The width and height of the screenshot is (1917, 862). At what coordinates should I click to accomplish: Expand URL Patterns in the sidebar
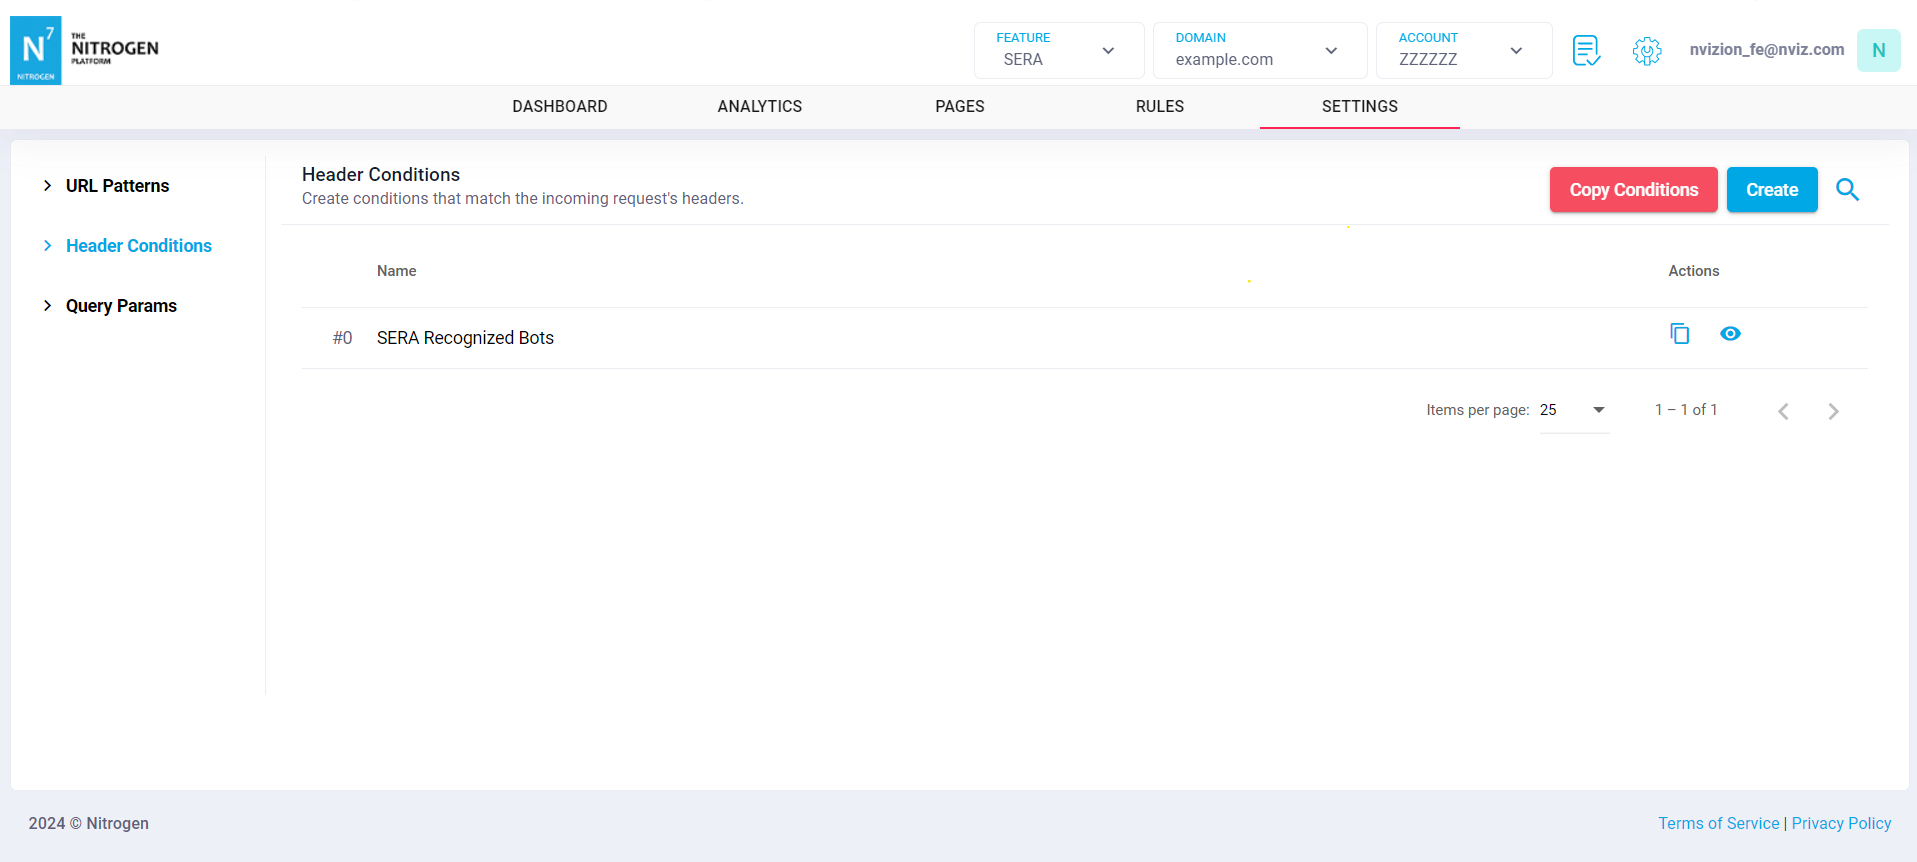pos(117,186)
